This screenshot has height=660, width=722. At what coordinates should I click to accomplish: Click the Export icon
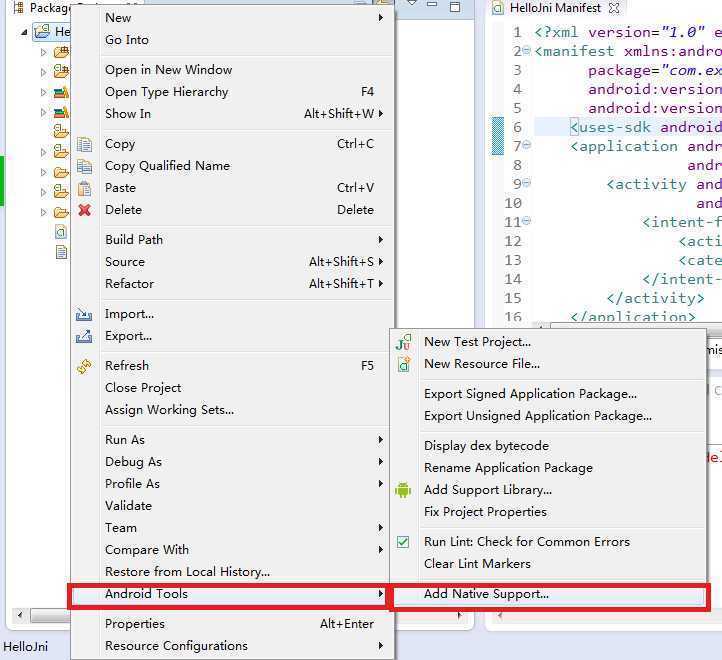click(84, 336)
